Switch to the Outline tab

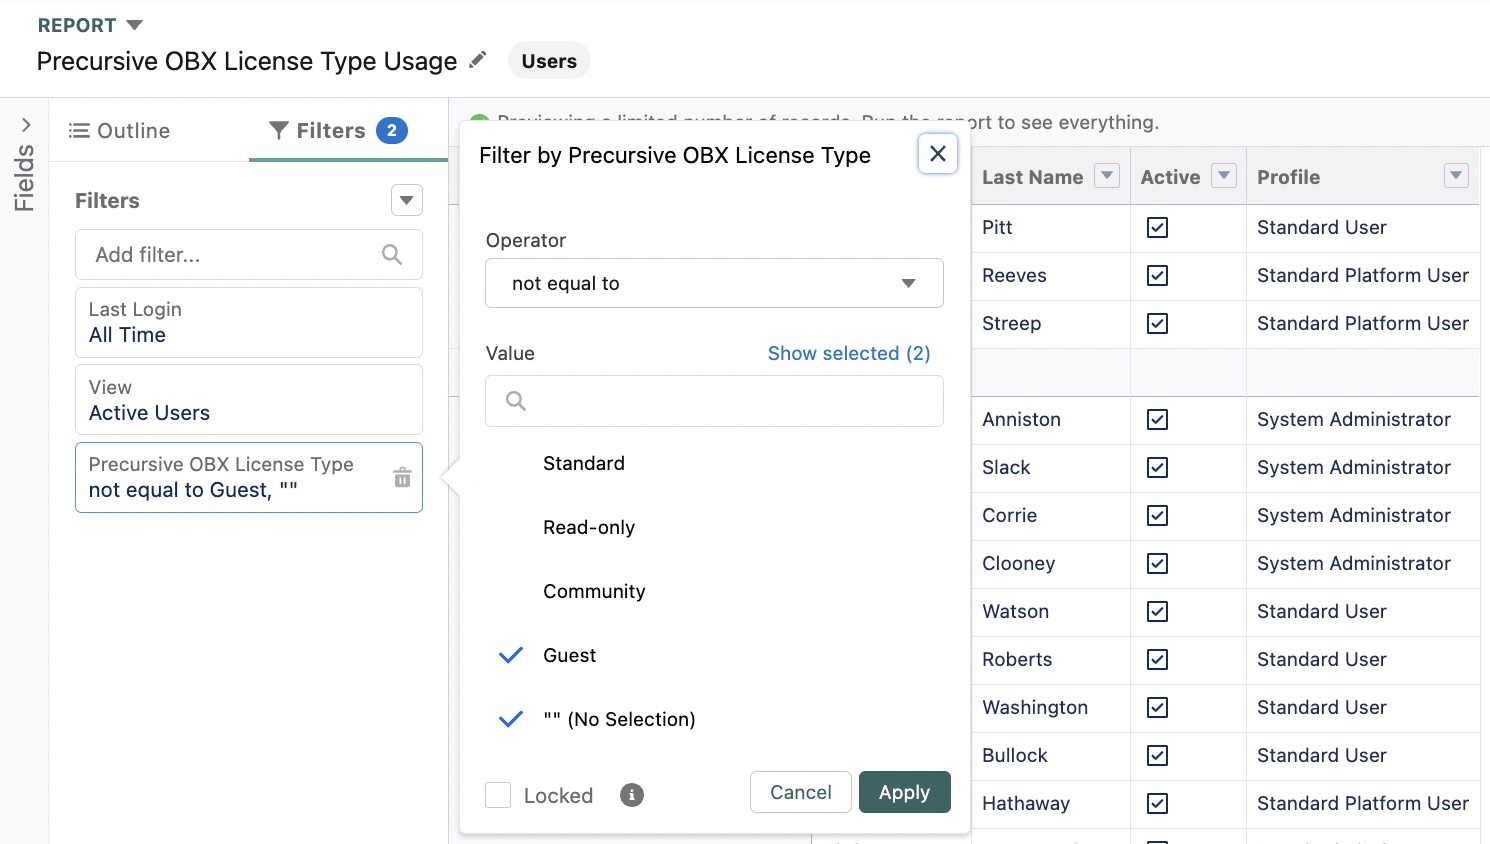(x=119, y=131)
